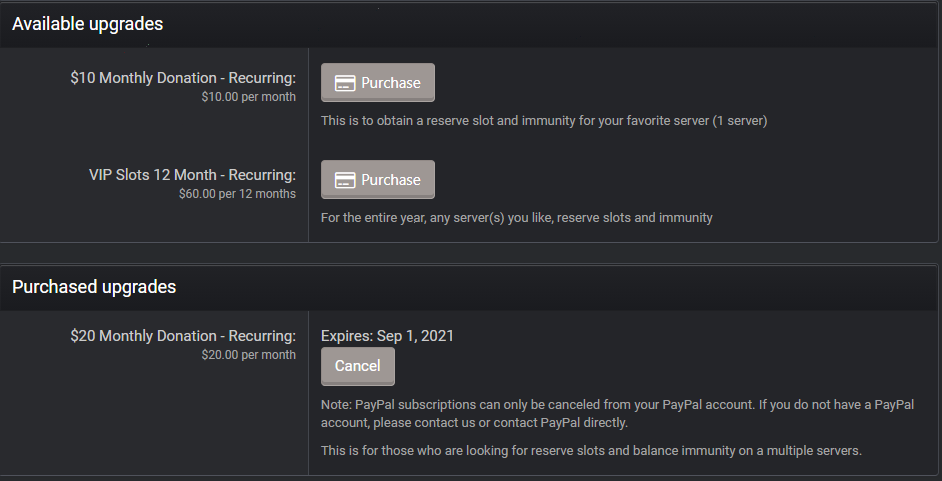Image resolution: width=942 pixels, height=481 pixels.
Task: Click the $60.00 per 12 months price text
Action: coord(237,194)
